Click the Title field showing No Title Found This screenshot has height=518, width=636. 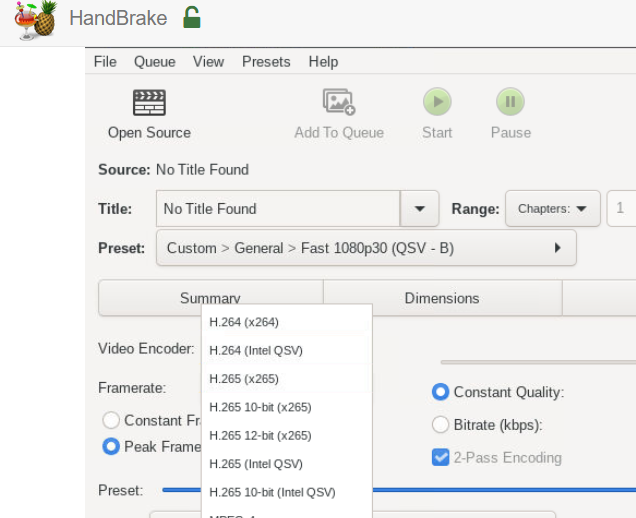click(278, 208)
